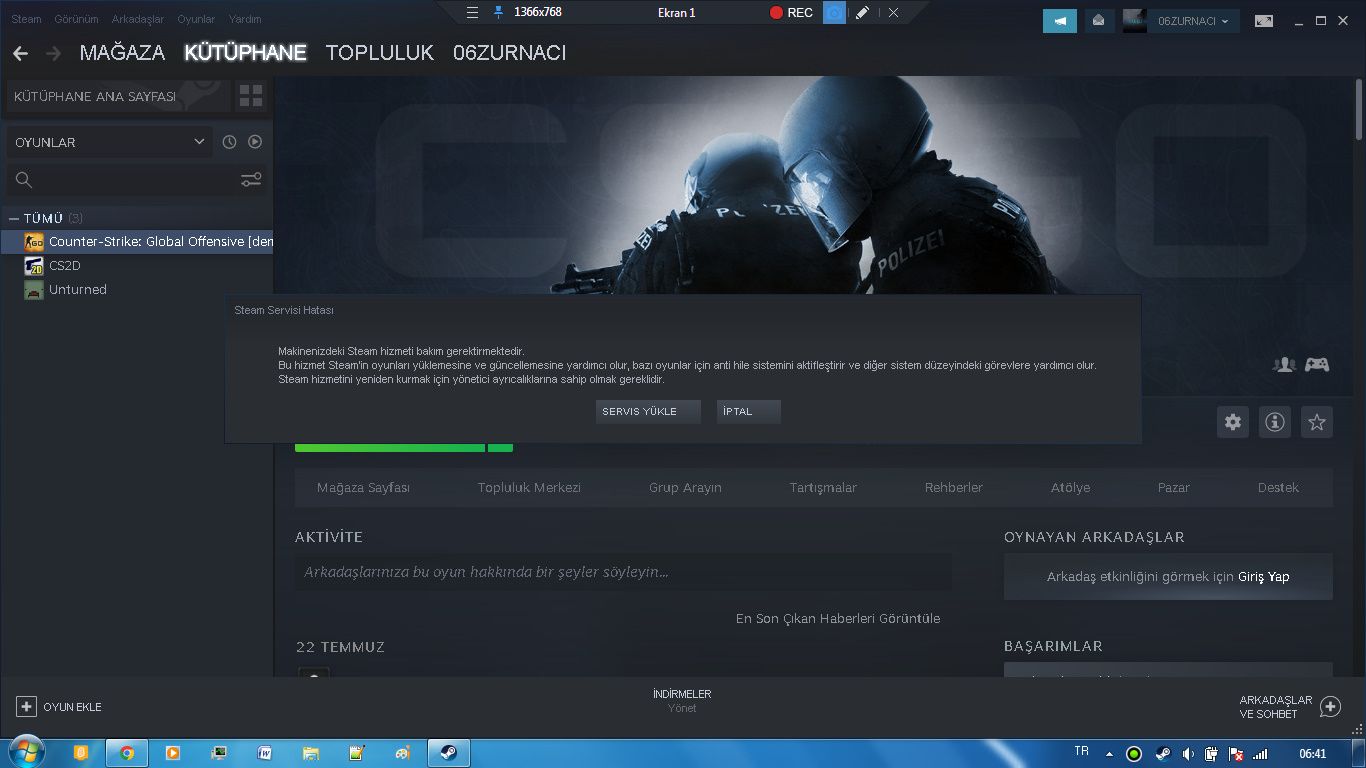Viewport: 1366px width, 768px height.
Task: Open game info icon
Action: coord(1275,422)
